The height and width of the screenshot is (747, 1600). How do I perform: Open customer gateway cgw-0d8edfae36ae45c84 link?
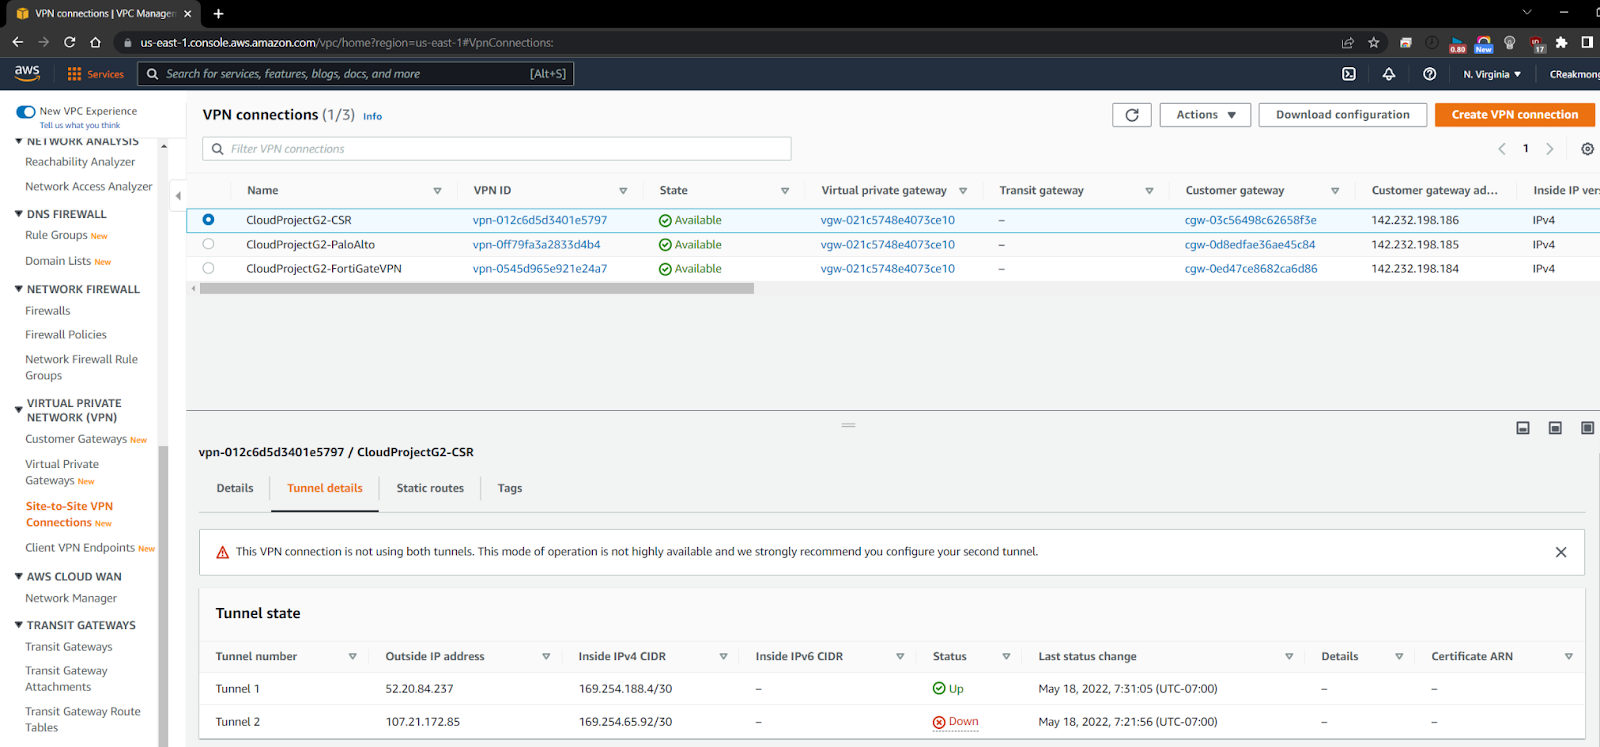1250,245
